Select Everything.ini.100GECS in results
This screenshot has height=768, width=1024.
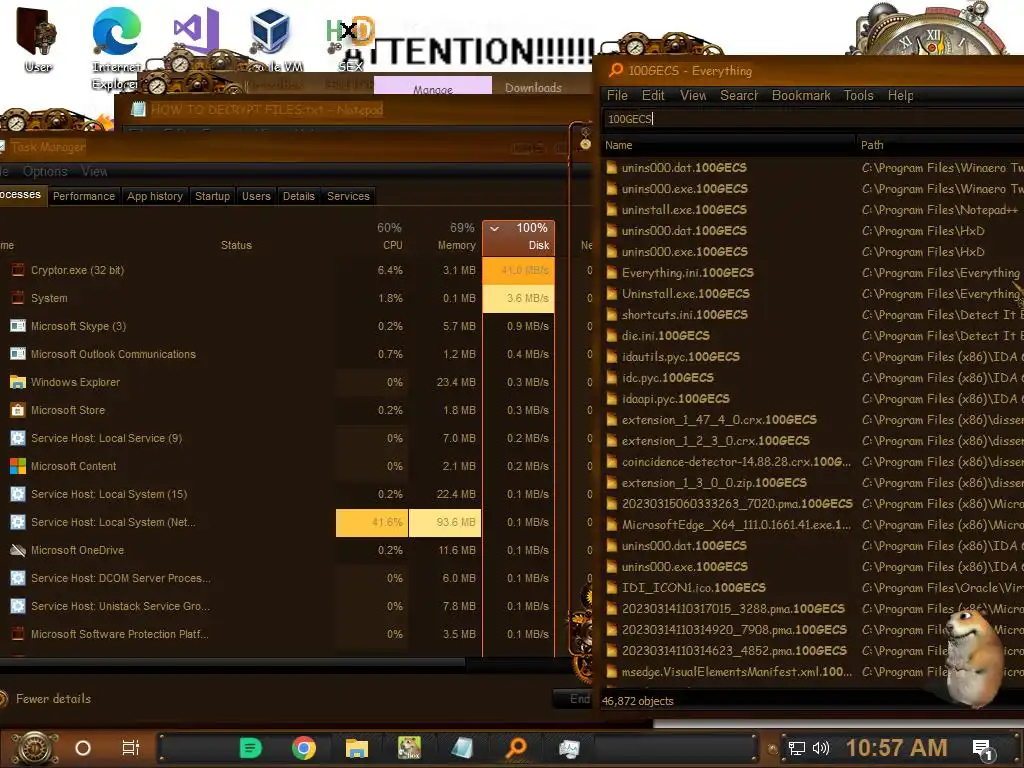tap(687, 272)
